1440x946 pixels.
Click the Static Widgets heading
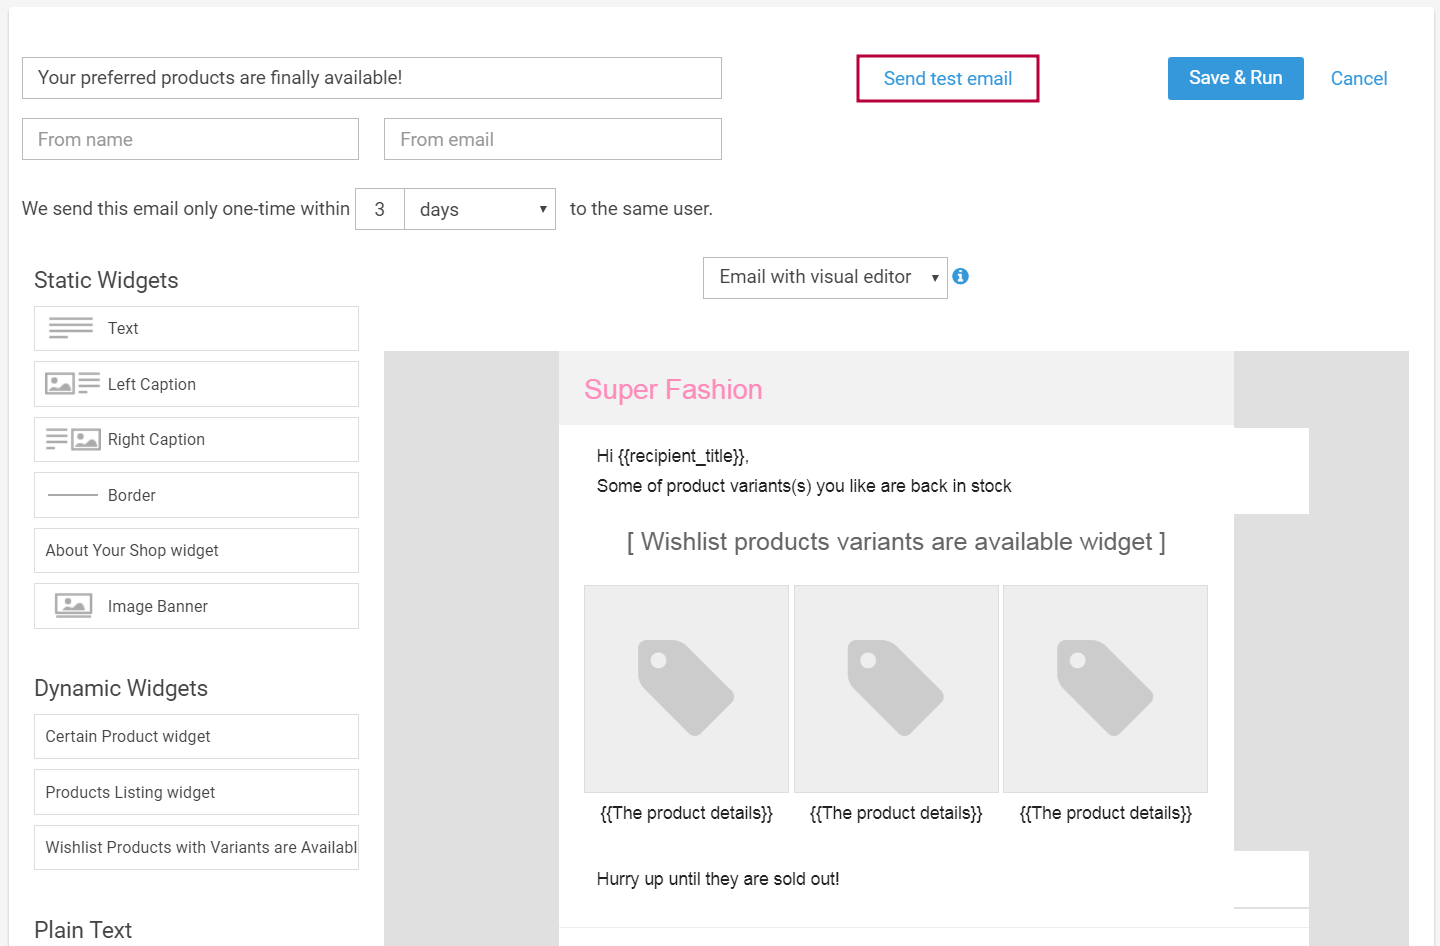coord(106,280)
